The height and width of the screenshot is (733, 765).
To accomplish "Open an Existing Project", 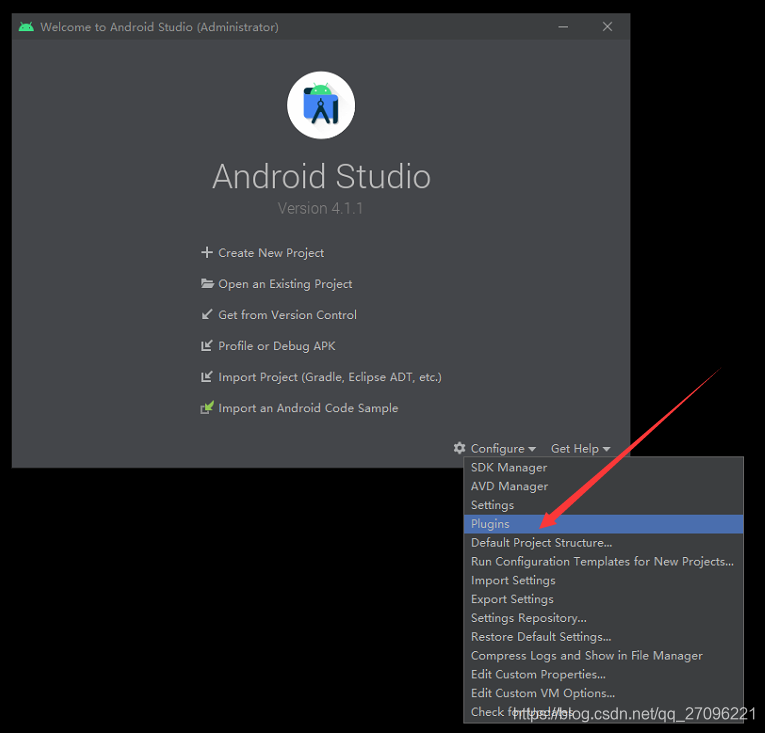I will (x=285, y=284).
